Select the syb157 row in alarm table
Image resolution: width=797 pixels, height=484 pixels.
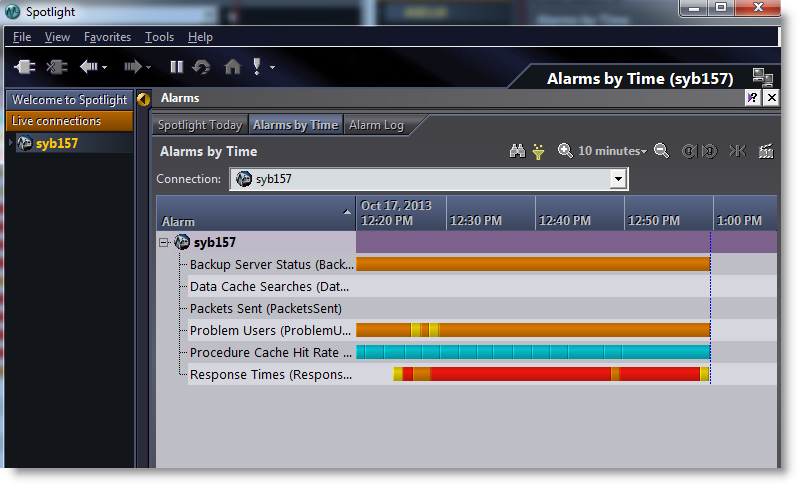tap(256, 243)
